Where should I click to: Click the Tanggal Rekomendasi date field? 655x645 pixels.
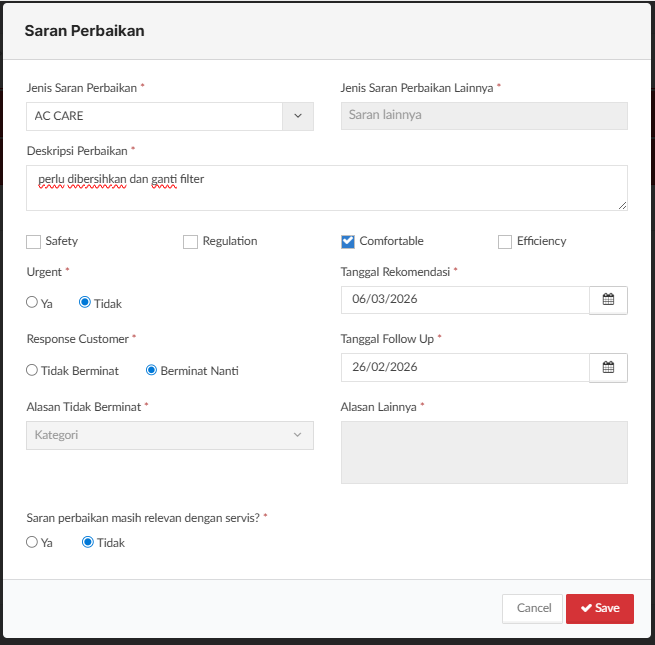tap(464, 300)
